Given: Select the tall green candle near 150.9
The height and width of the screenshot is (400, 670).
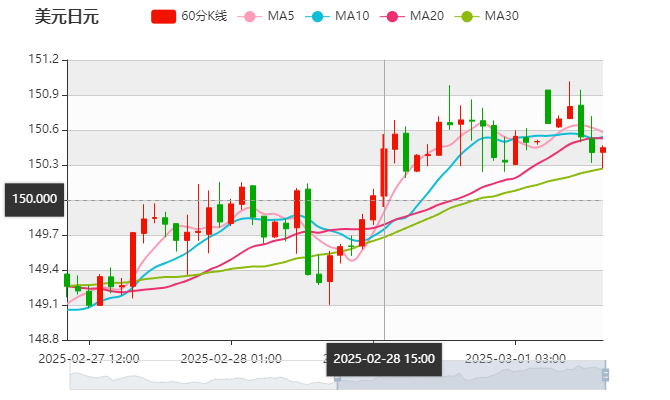Looking at the screenshot, I should 548,106.
